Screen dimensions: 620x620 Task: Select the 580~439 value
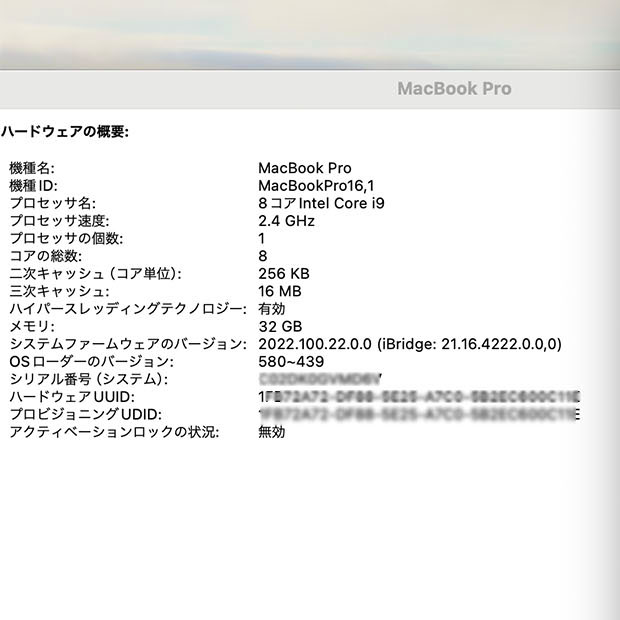(x=291, y=361)
